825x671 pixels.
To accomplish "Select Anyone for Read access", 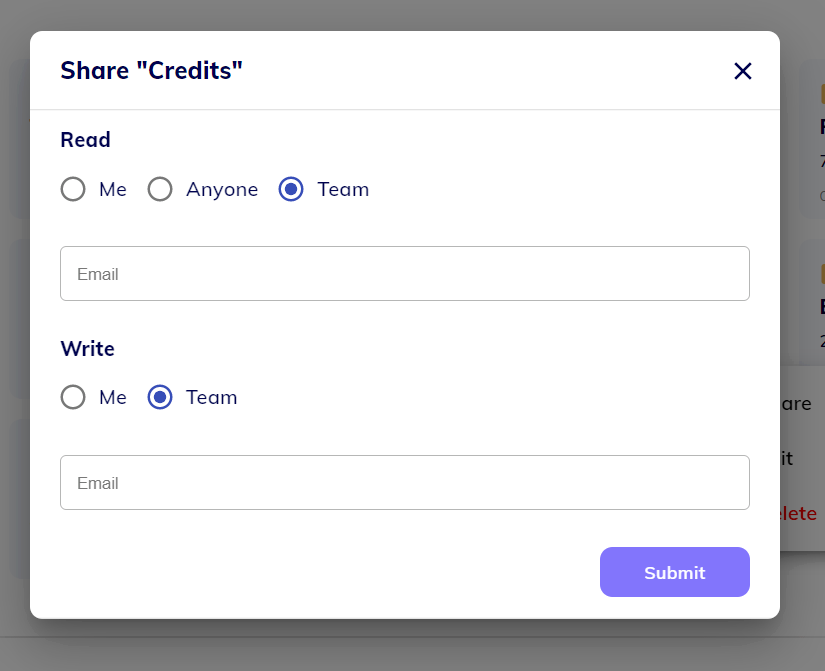I will (x=160, y=189).
